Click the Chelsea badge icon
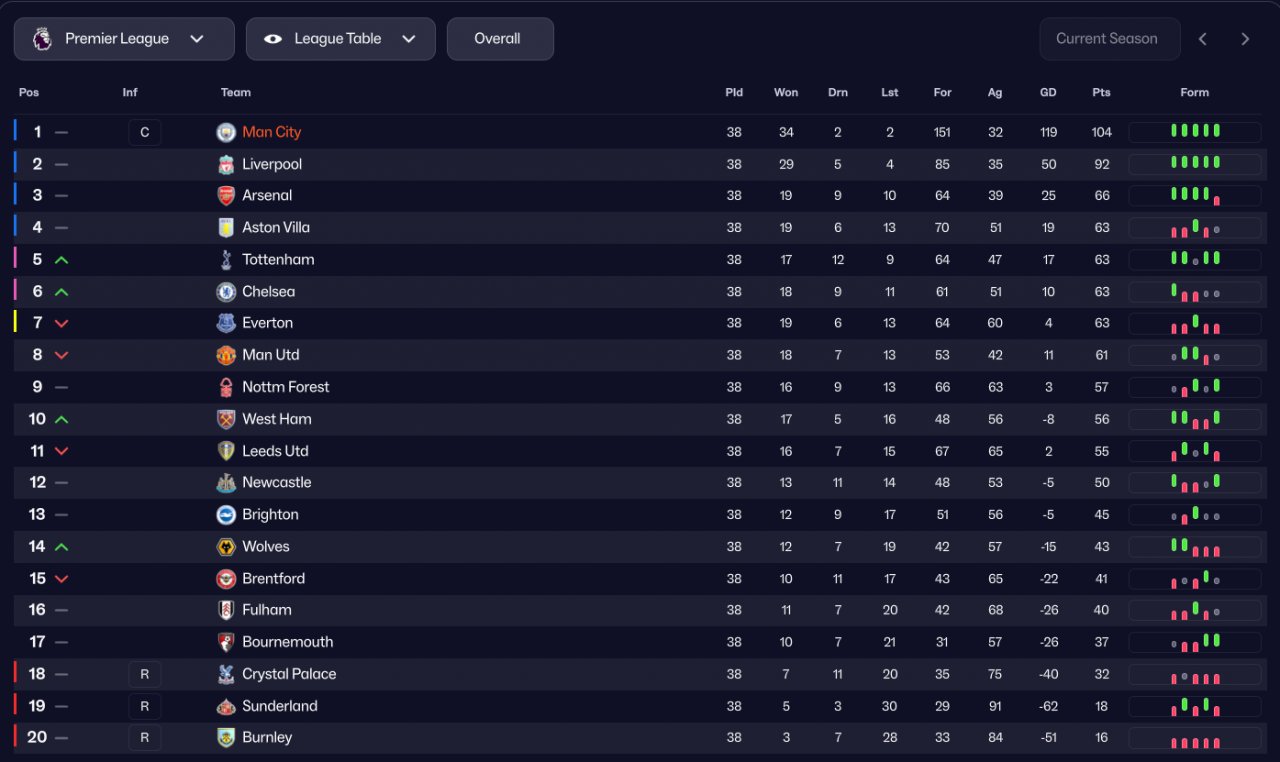Viewport: 1280px width, 762px height. pos(226,292)
